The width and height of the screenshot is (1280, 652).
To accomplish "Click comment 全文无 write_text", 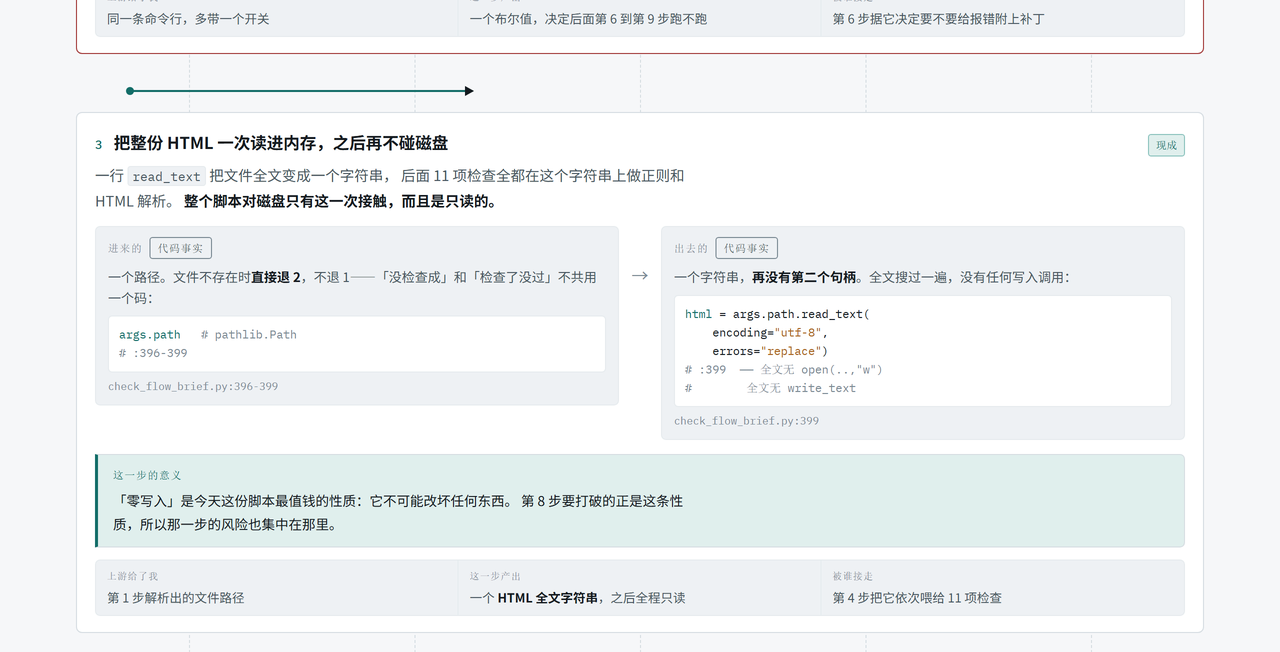I will [x=801, y=388].
